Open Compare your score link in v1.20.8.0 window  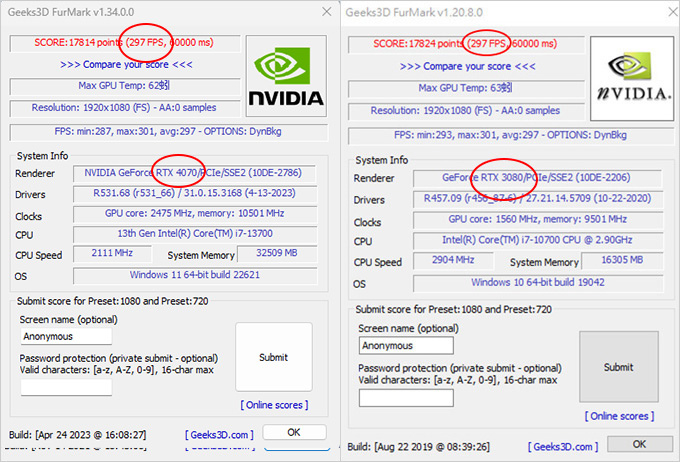click(468, 66)
